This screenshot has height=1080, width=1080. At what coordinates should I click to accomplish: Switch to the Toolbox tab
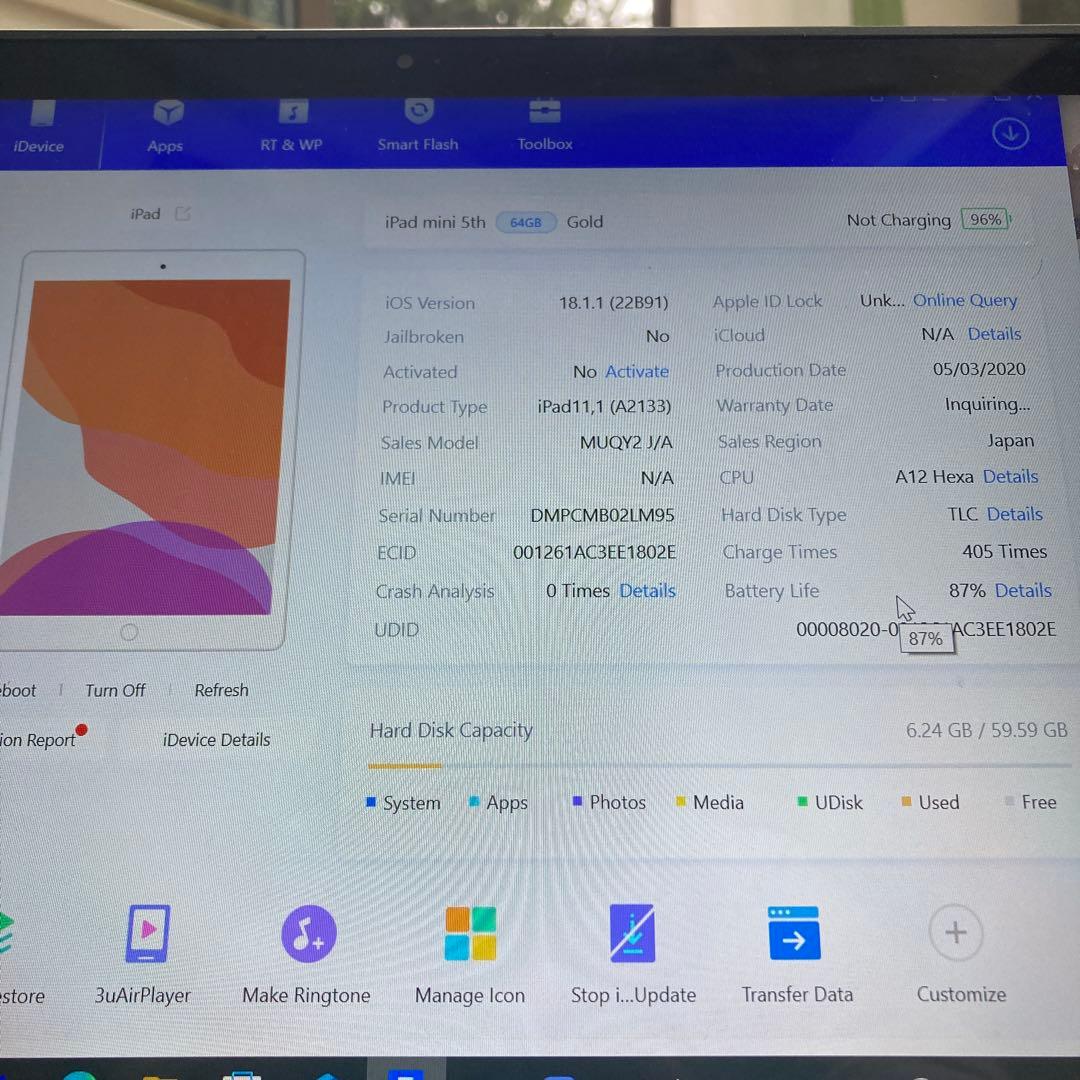point(544,125)
